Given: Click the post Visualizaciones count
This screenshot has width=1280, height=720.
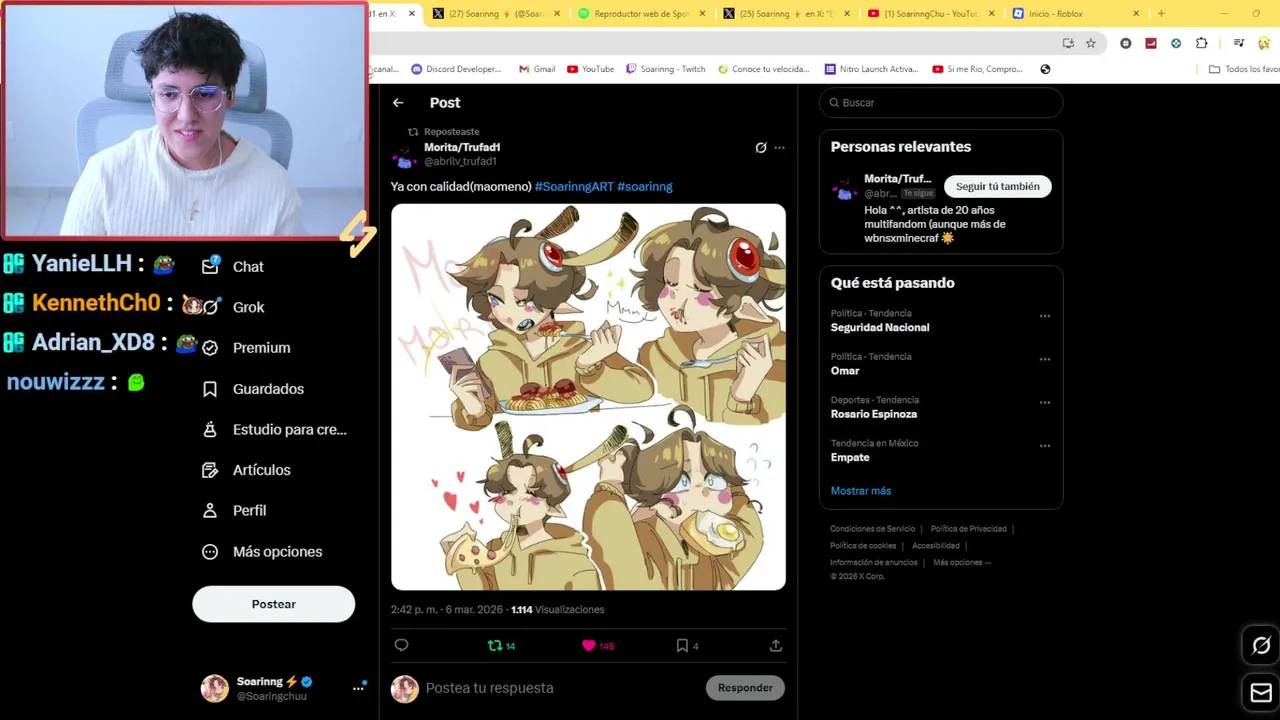Looking at the screenshot, I should tap(557, 610).
